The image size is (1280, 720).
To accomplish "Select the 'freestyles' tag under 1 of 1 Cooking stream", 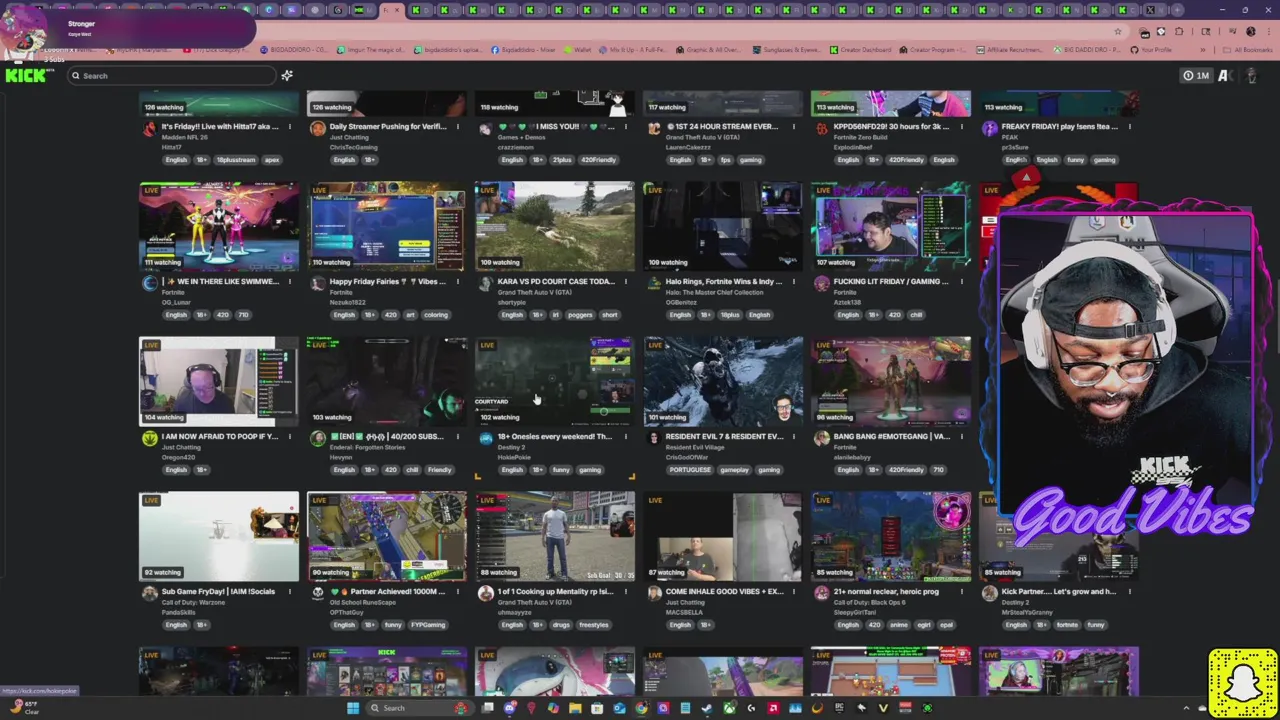I will tap(593, 625).
